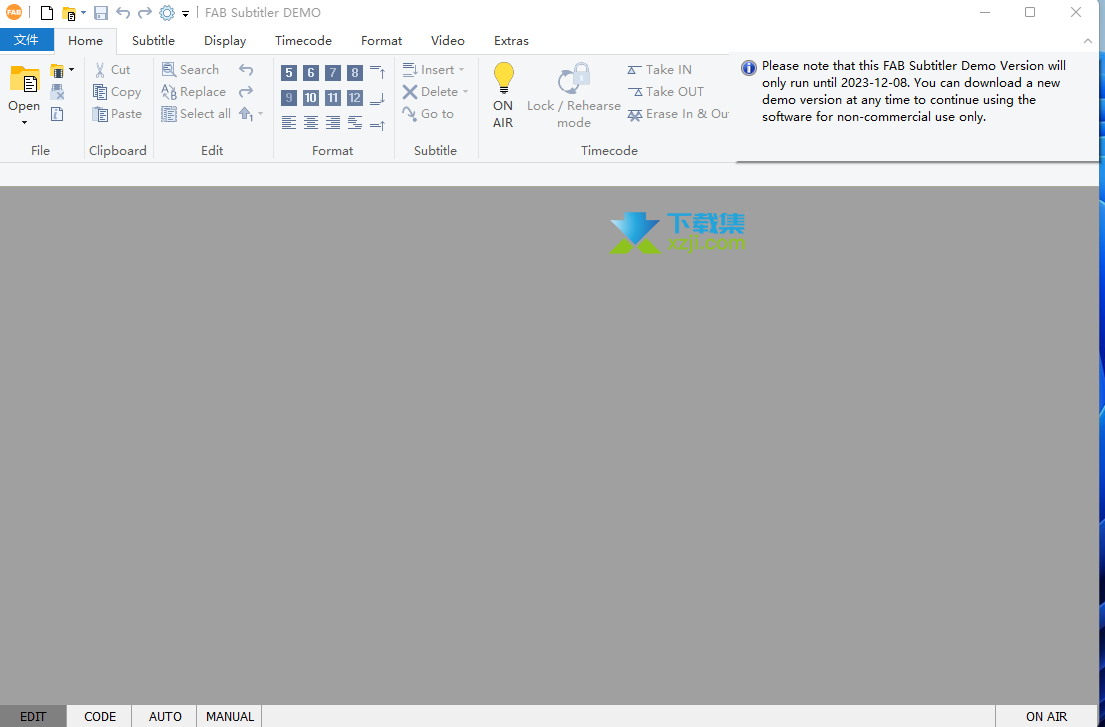Click the close video file icon

[x=58, y=92]
